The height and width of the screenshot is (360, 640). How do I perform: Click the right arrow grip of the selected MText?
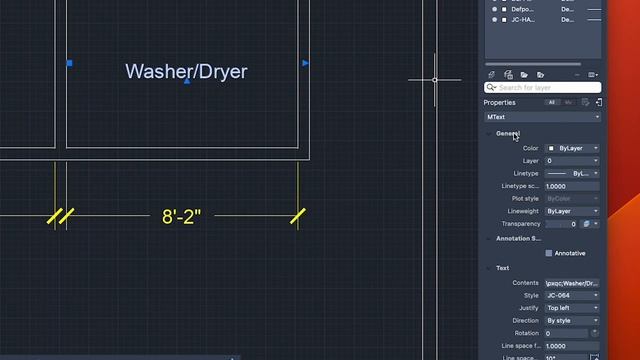click(305, 63)
